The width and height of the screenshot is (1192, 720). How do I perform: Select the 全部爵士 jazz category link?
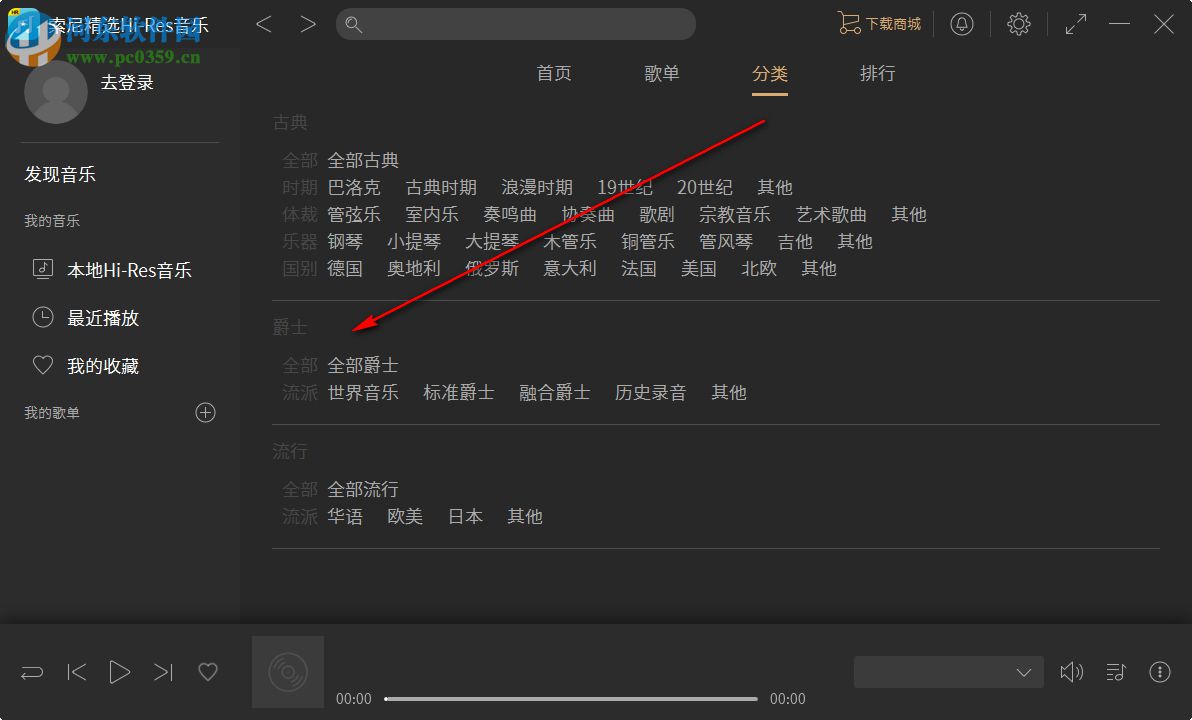362,365
